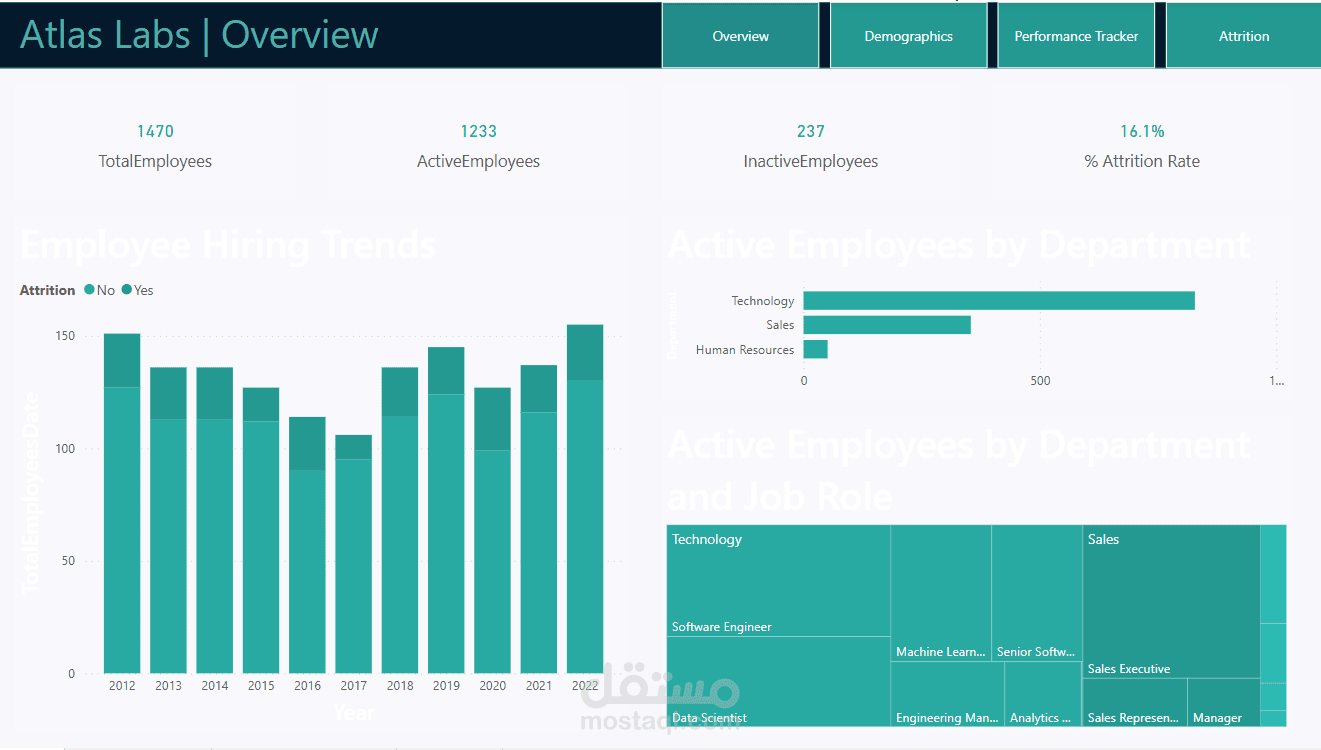Click the 'Sales' department axis label
The height and width of the screenshot is (750, 1321).
[780, 325]
